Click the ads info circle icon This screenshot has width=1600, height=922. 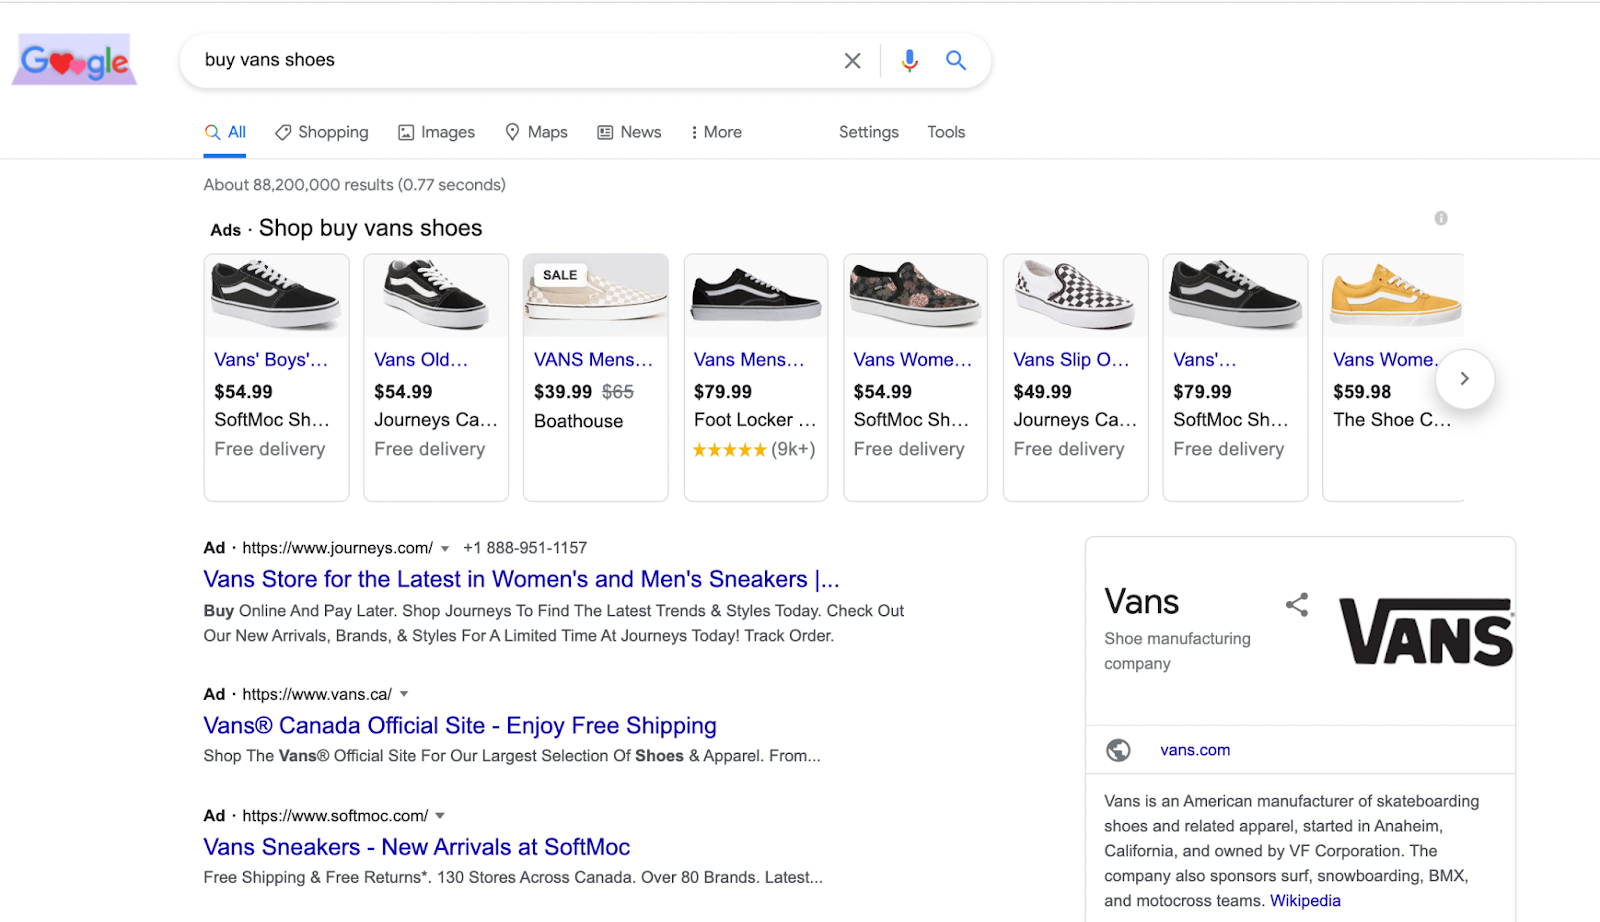click(1441, 218)
